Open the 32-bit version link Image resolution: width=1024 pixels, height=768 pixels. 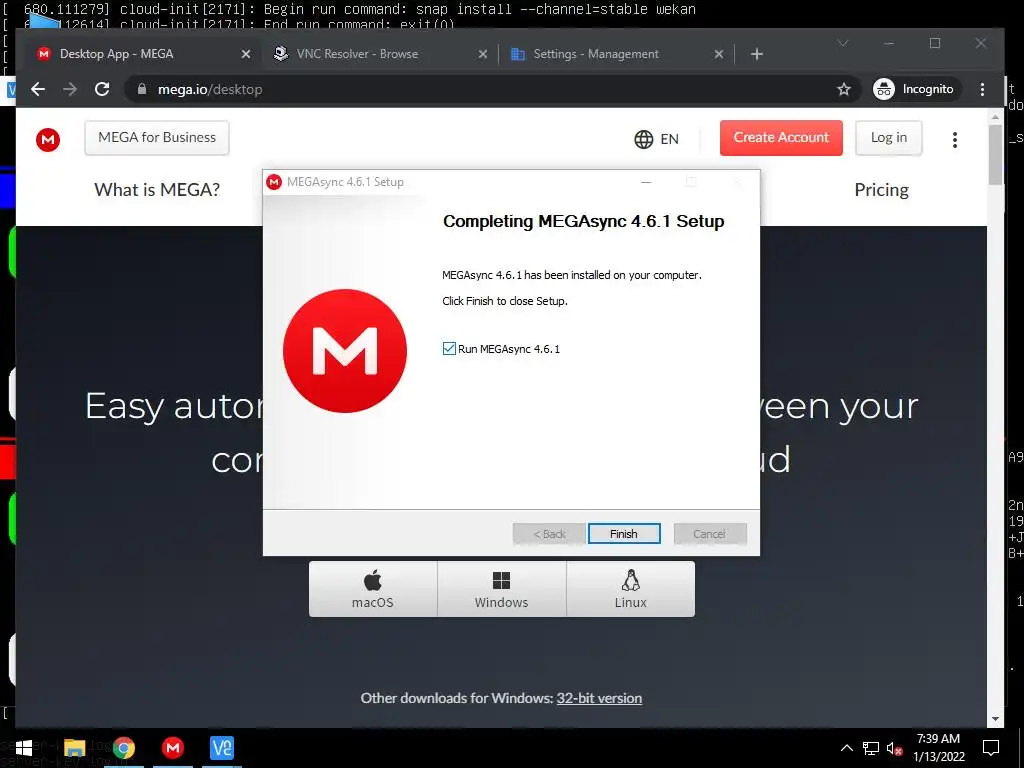coord(599,698)
